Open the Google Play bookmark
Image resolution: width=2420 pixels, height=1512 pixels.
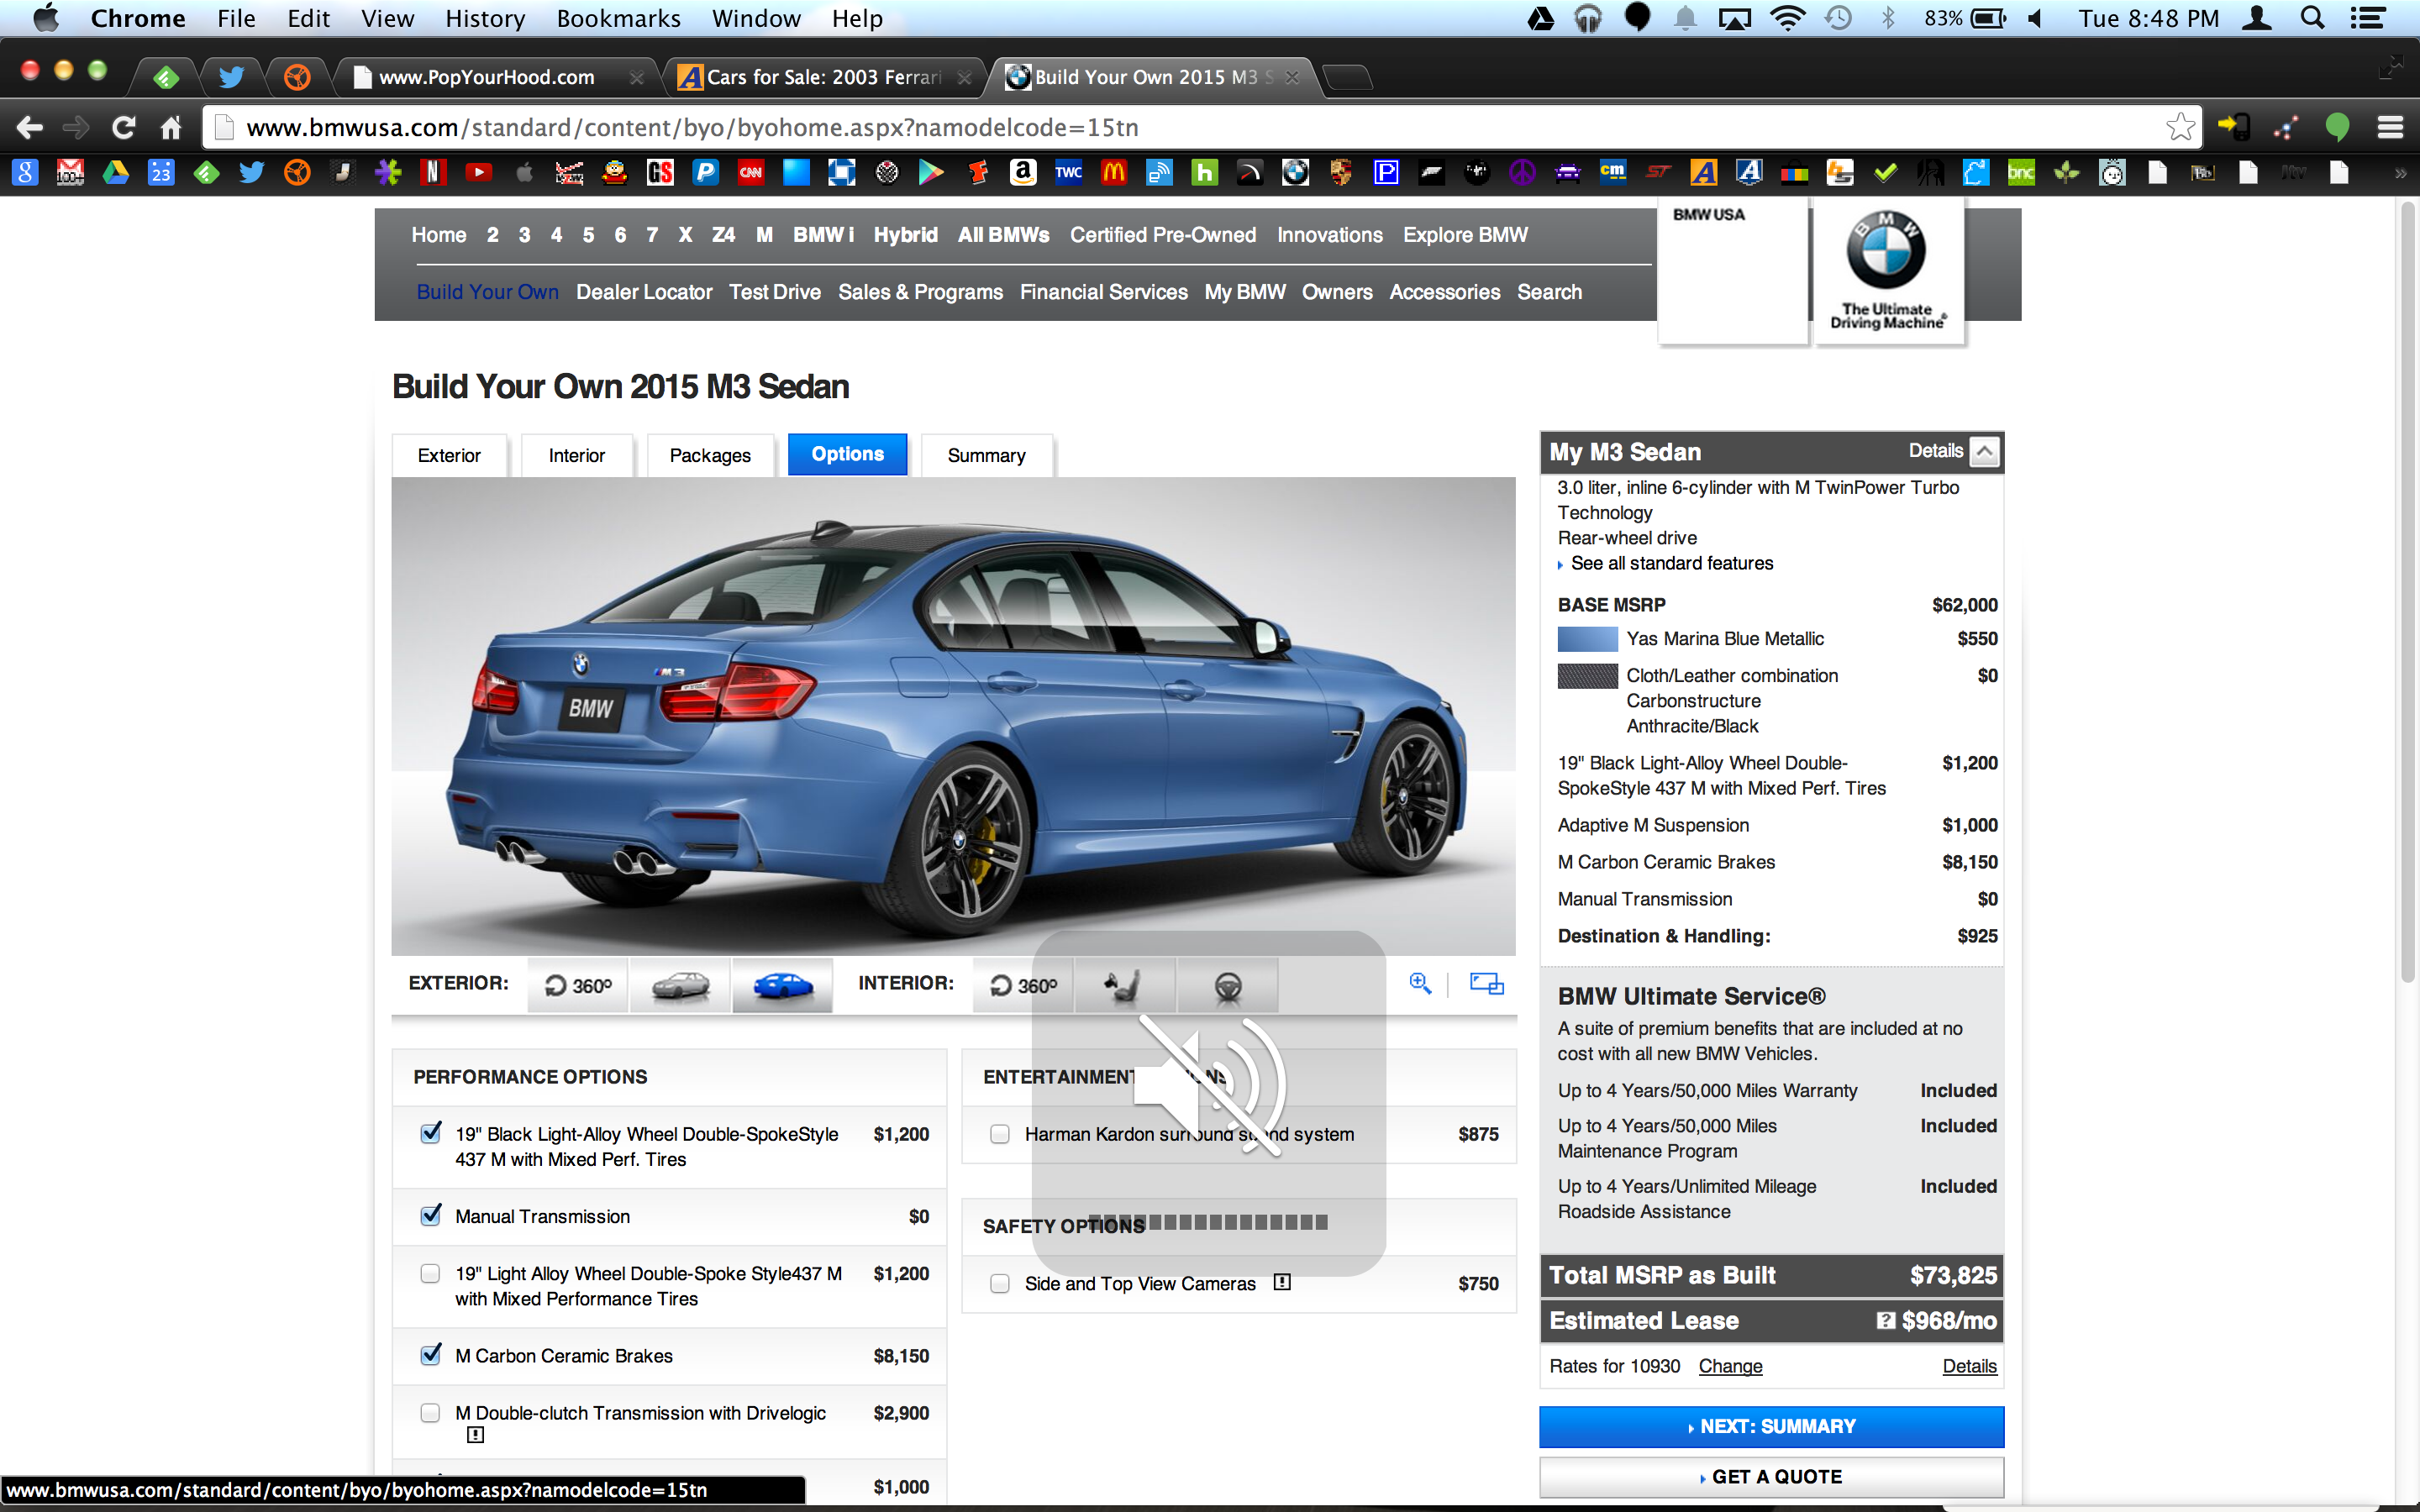(x=932, y=173)
